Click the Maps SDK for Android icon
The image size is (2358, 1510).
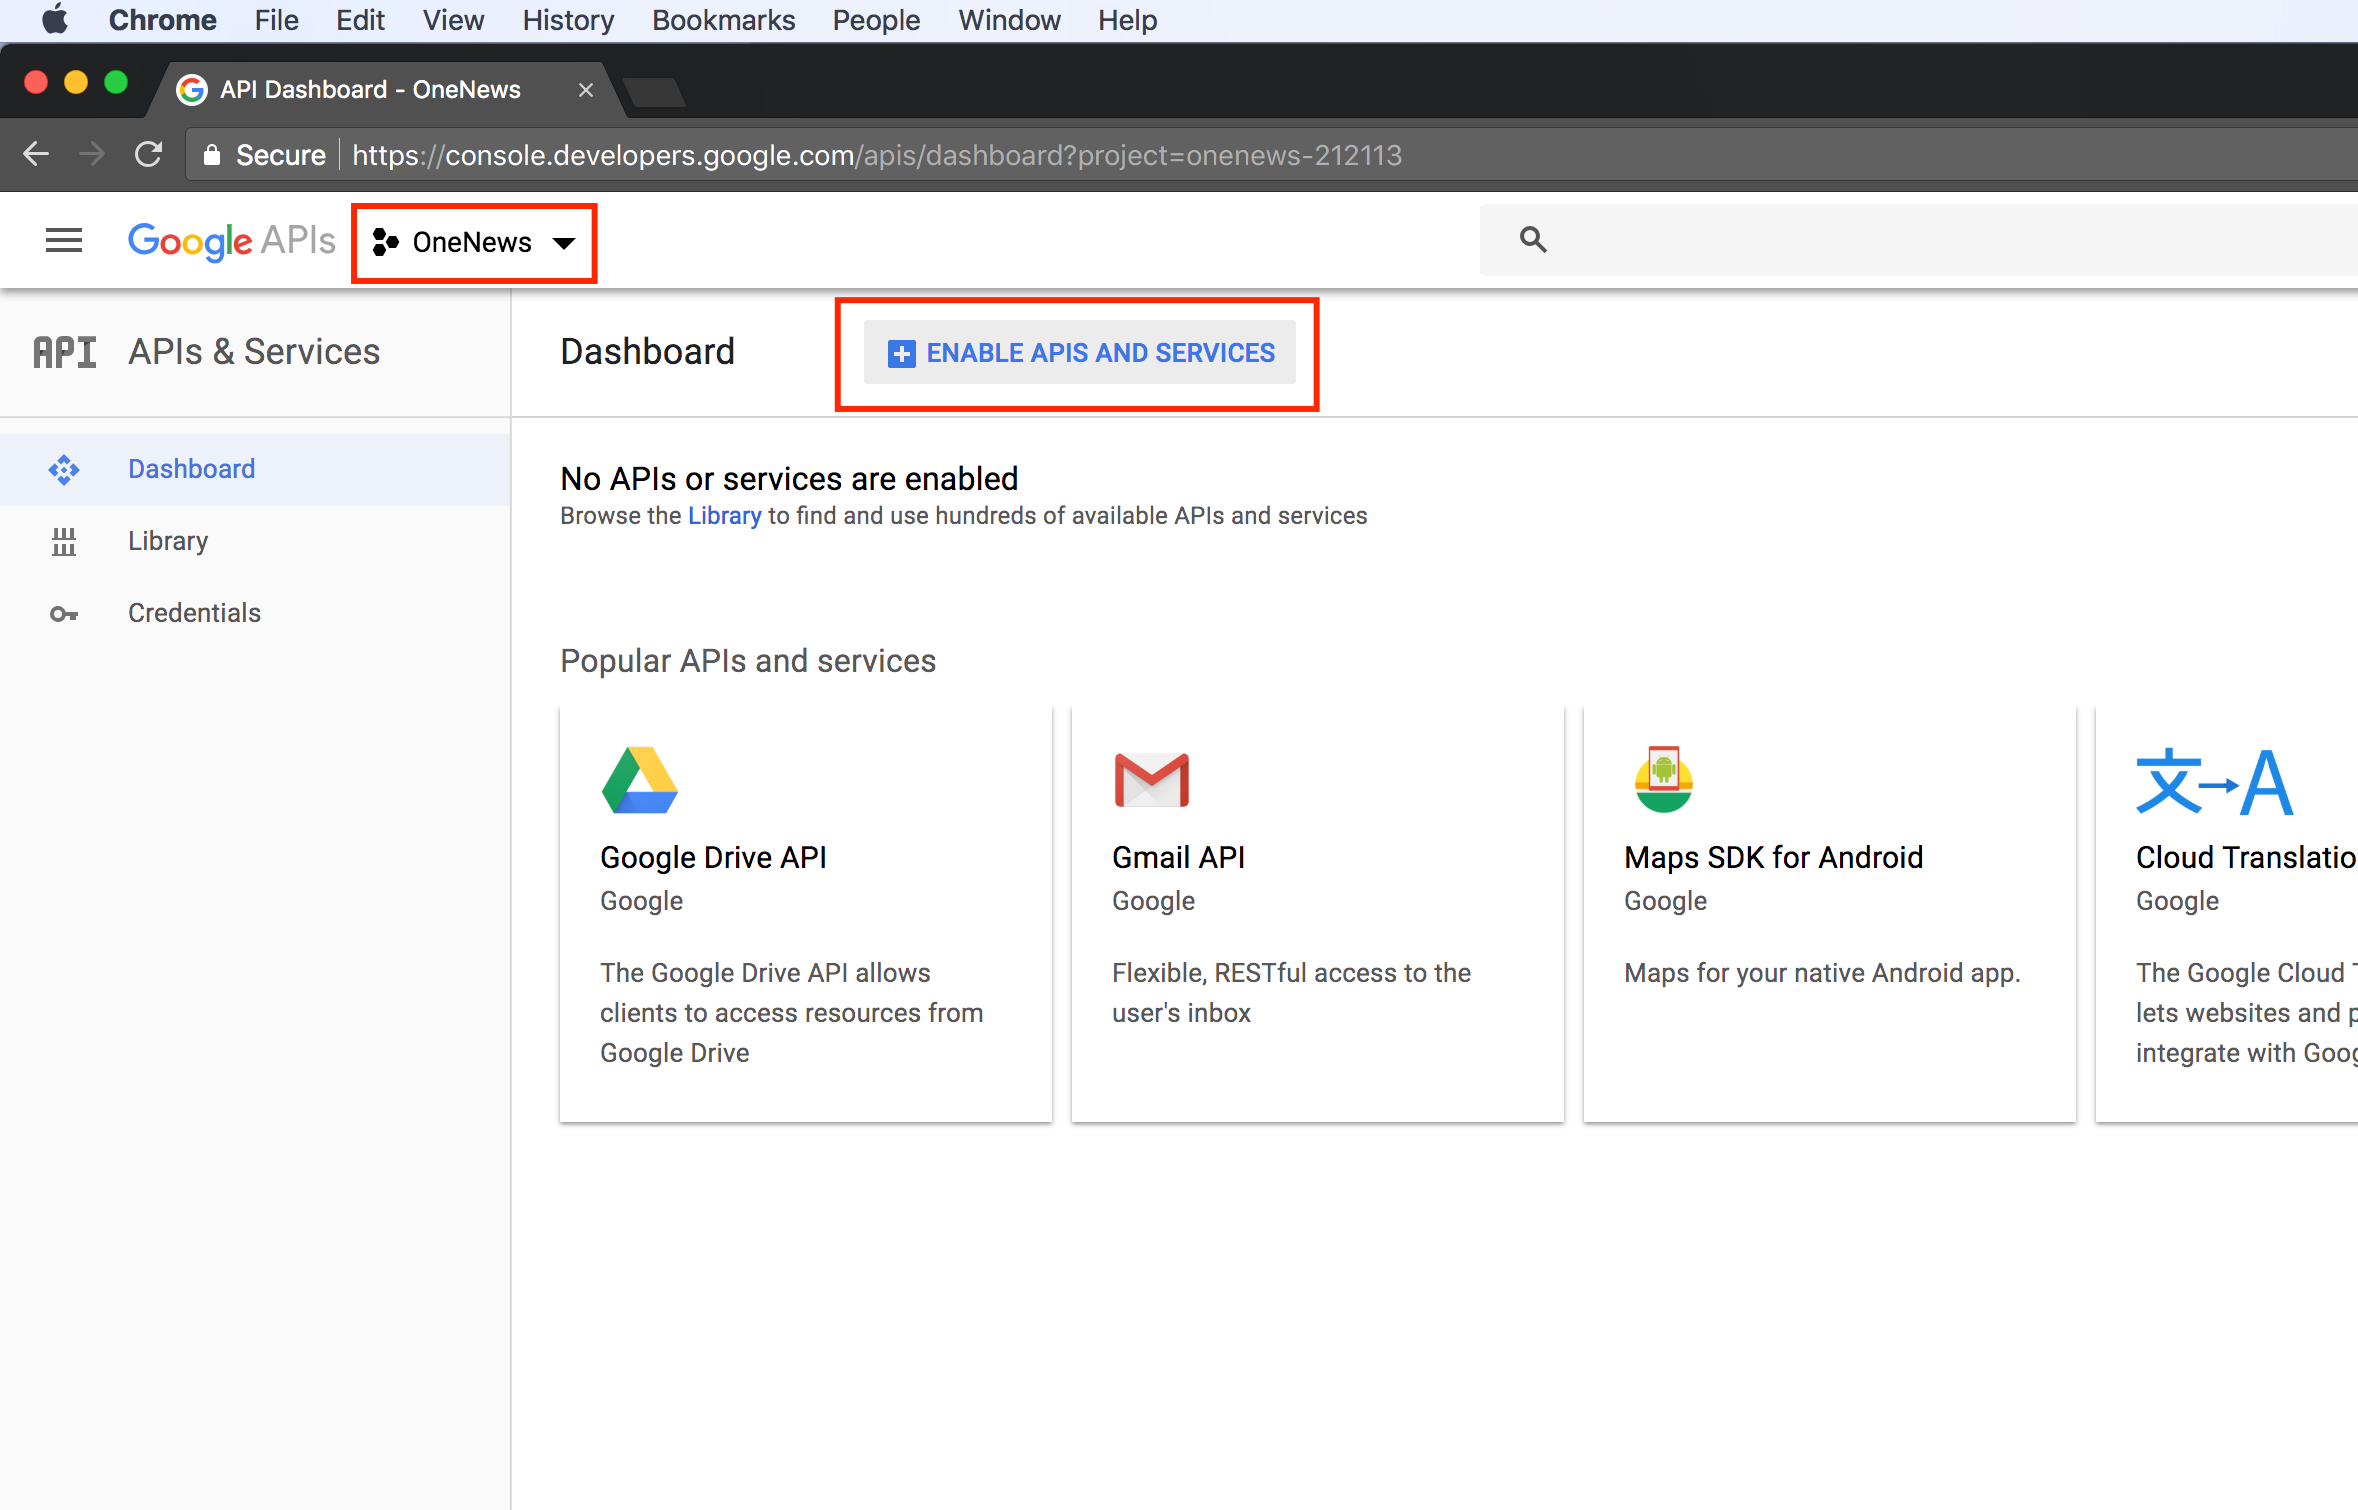pos(1663,780)
